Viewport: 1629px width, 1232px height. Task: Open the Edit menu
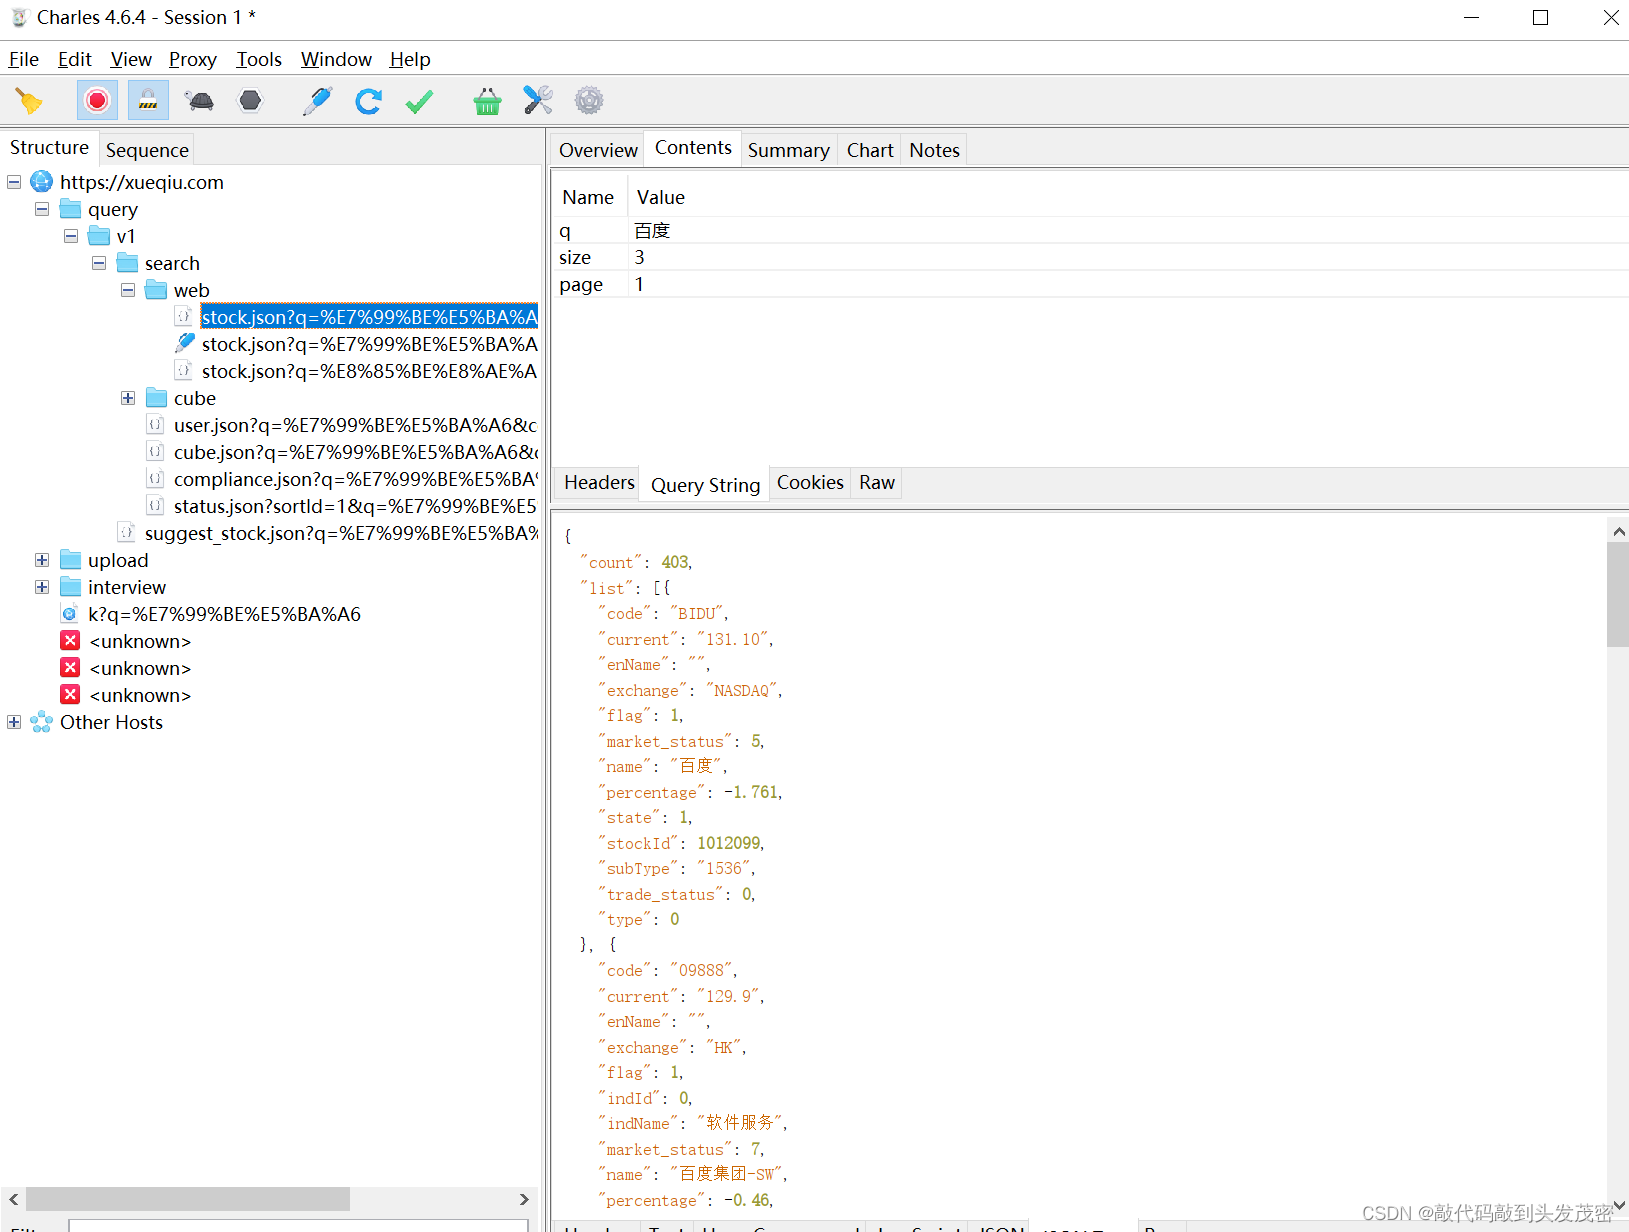pos(75,60)
